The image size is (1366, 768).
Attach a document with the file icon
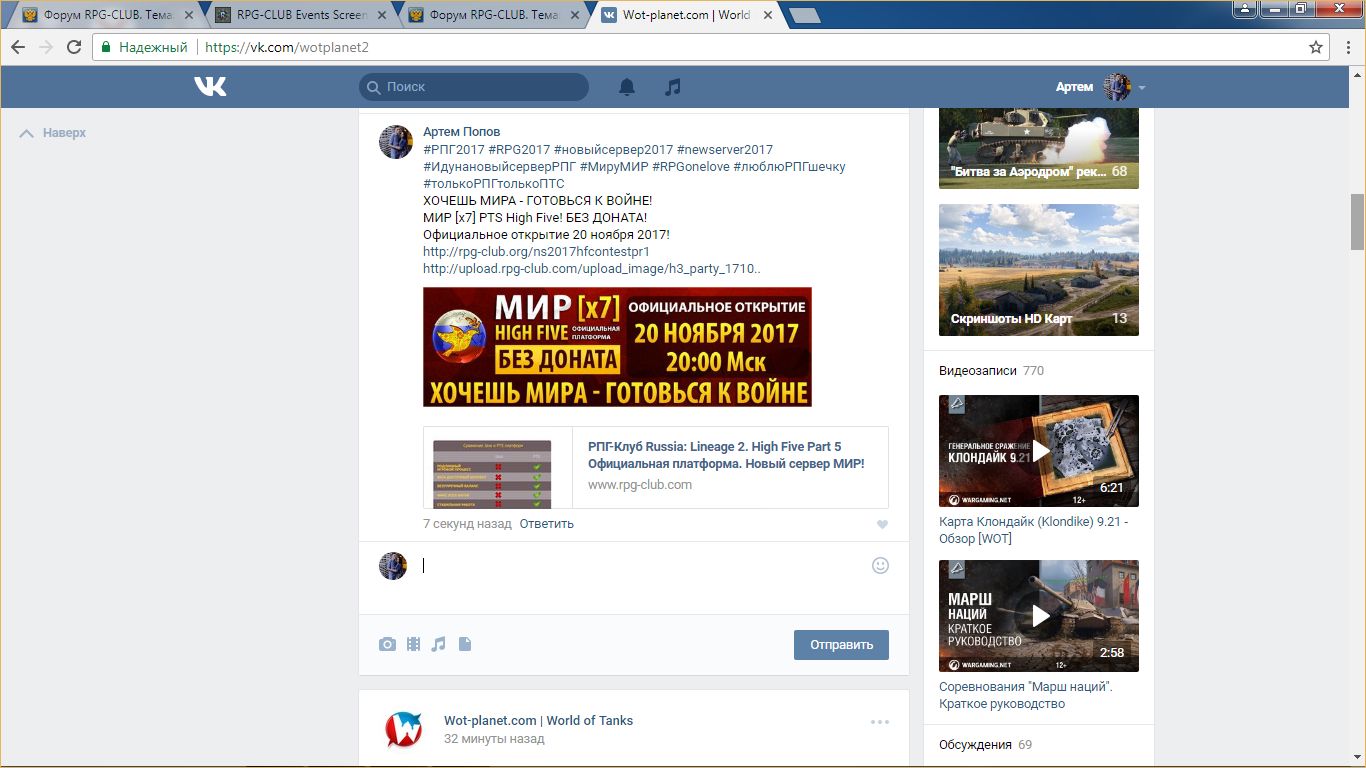465,645
